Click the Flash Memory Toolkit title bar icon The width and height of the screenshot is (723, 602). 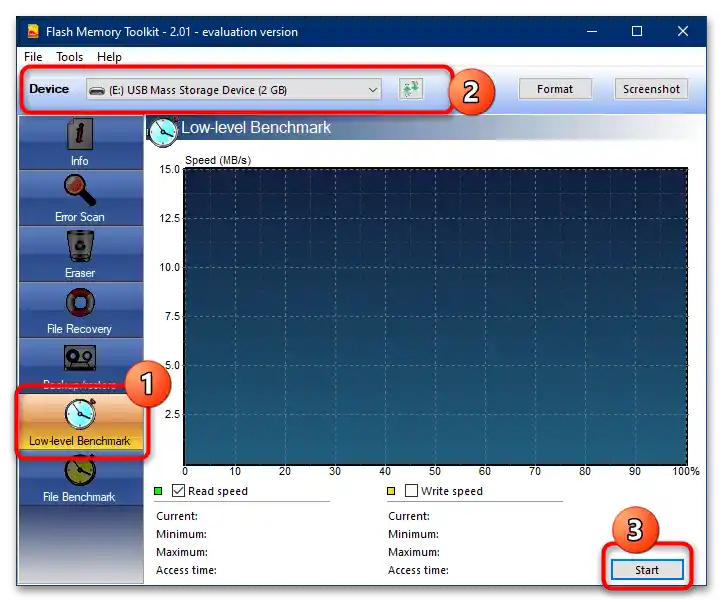coord(33,31)
